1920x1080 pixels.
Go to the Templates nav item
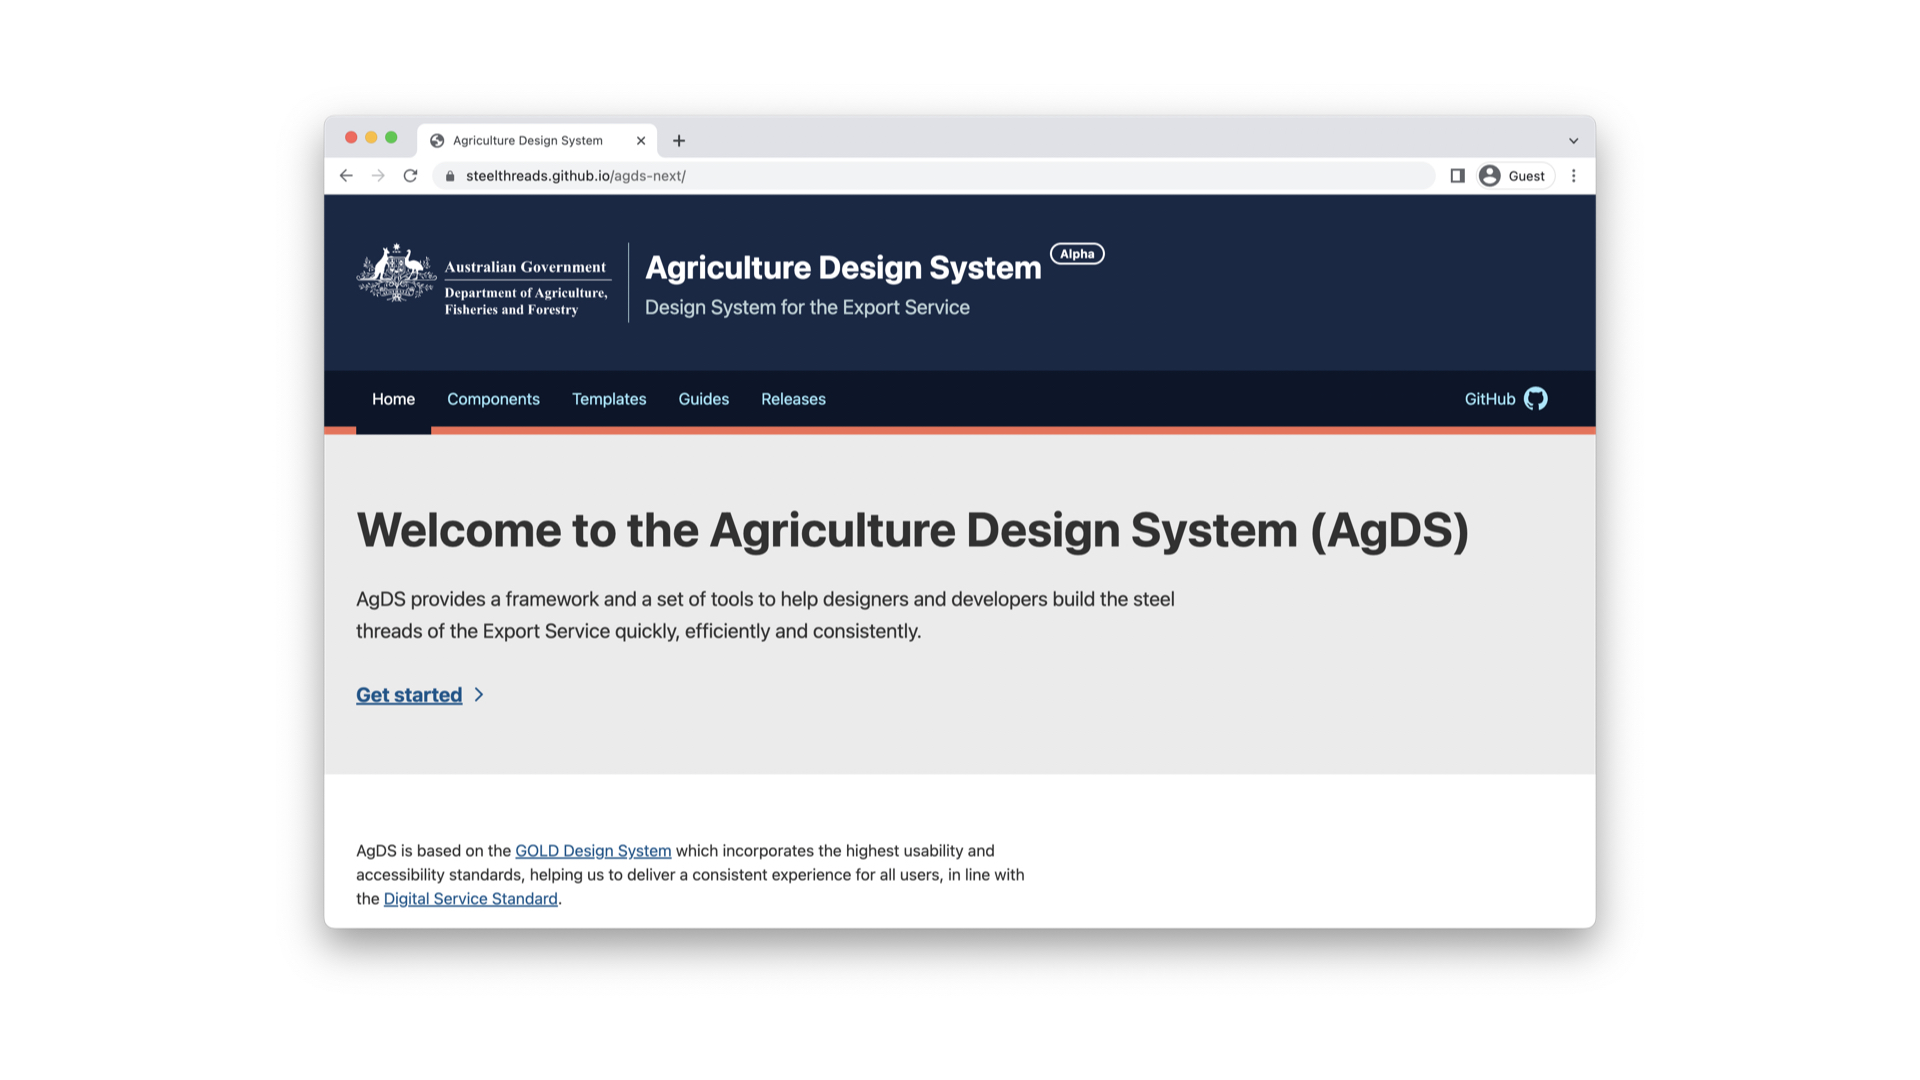coord(609,399)
